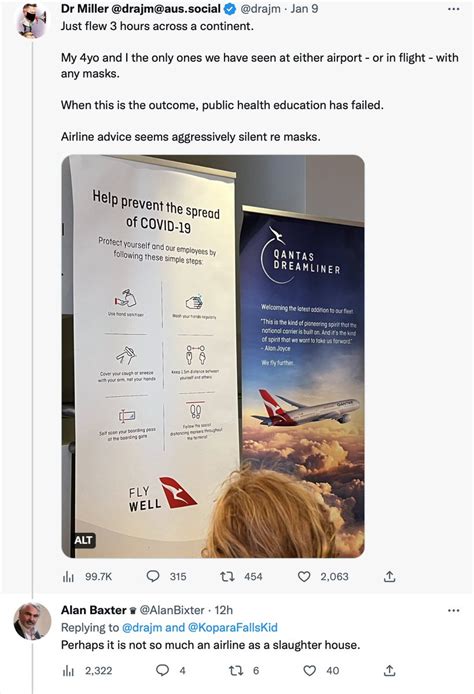This screenshot has width=474, height=694.
Task: Show ALT description of the image
Action: pos(83,540)
